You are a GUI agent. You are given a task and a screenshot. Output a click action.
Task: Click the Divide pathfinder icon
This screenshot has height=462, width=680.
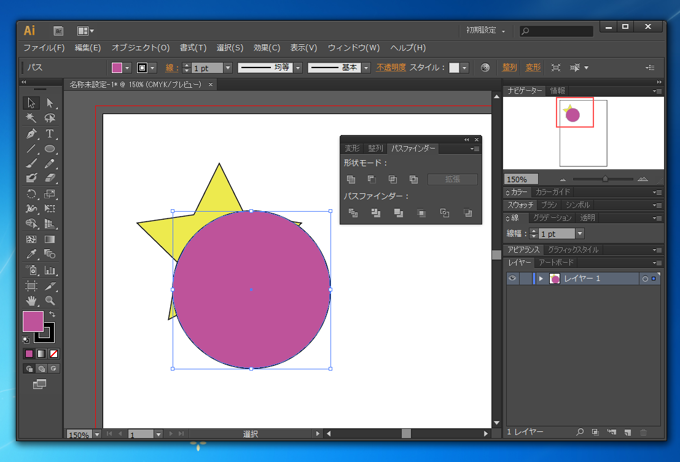pyautogui.click(x=353, y=213)
